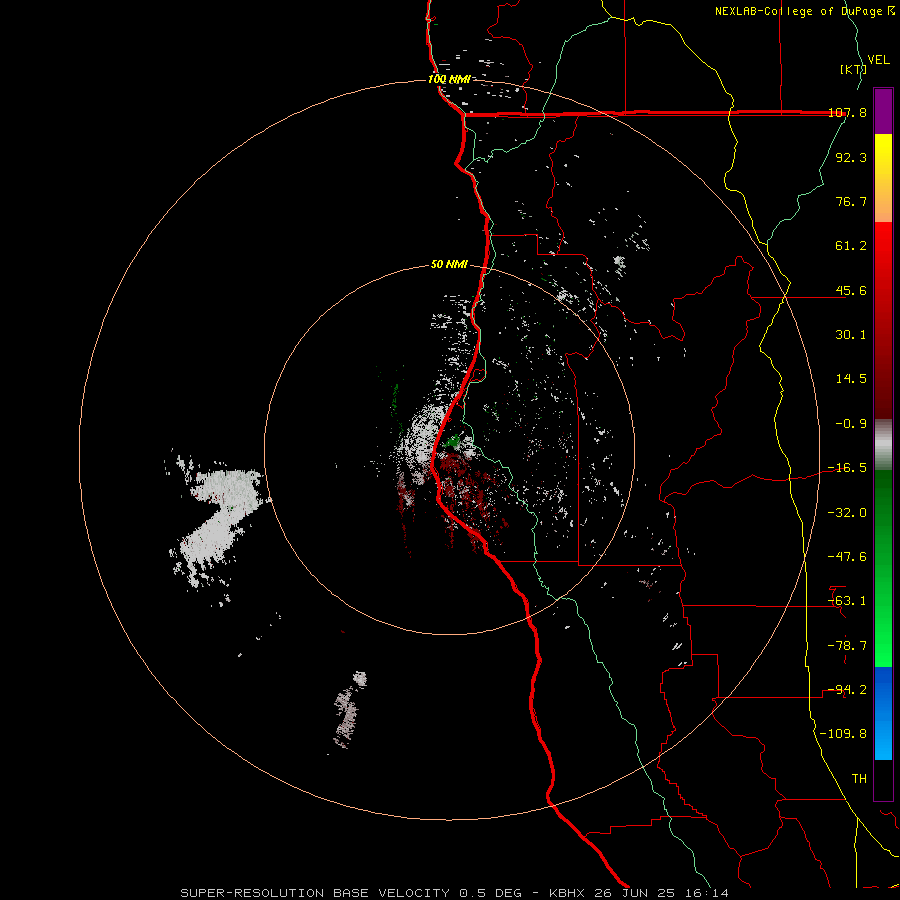The height and width of the screenshot is (900, 900).
Task: Select the -0.9 scale value
Action: (851, 424)
